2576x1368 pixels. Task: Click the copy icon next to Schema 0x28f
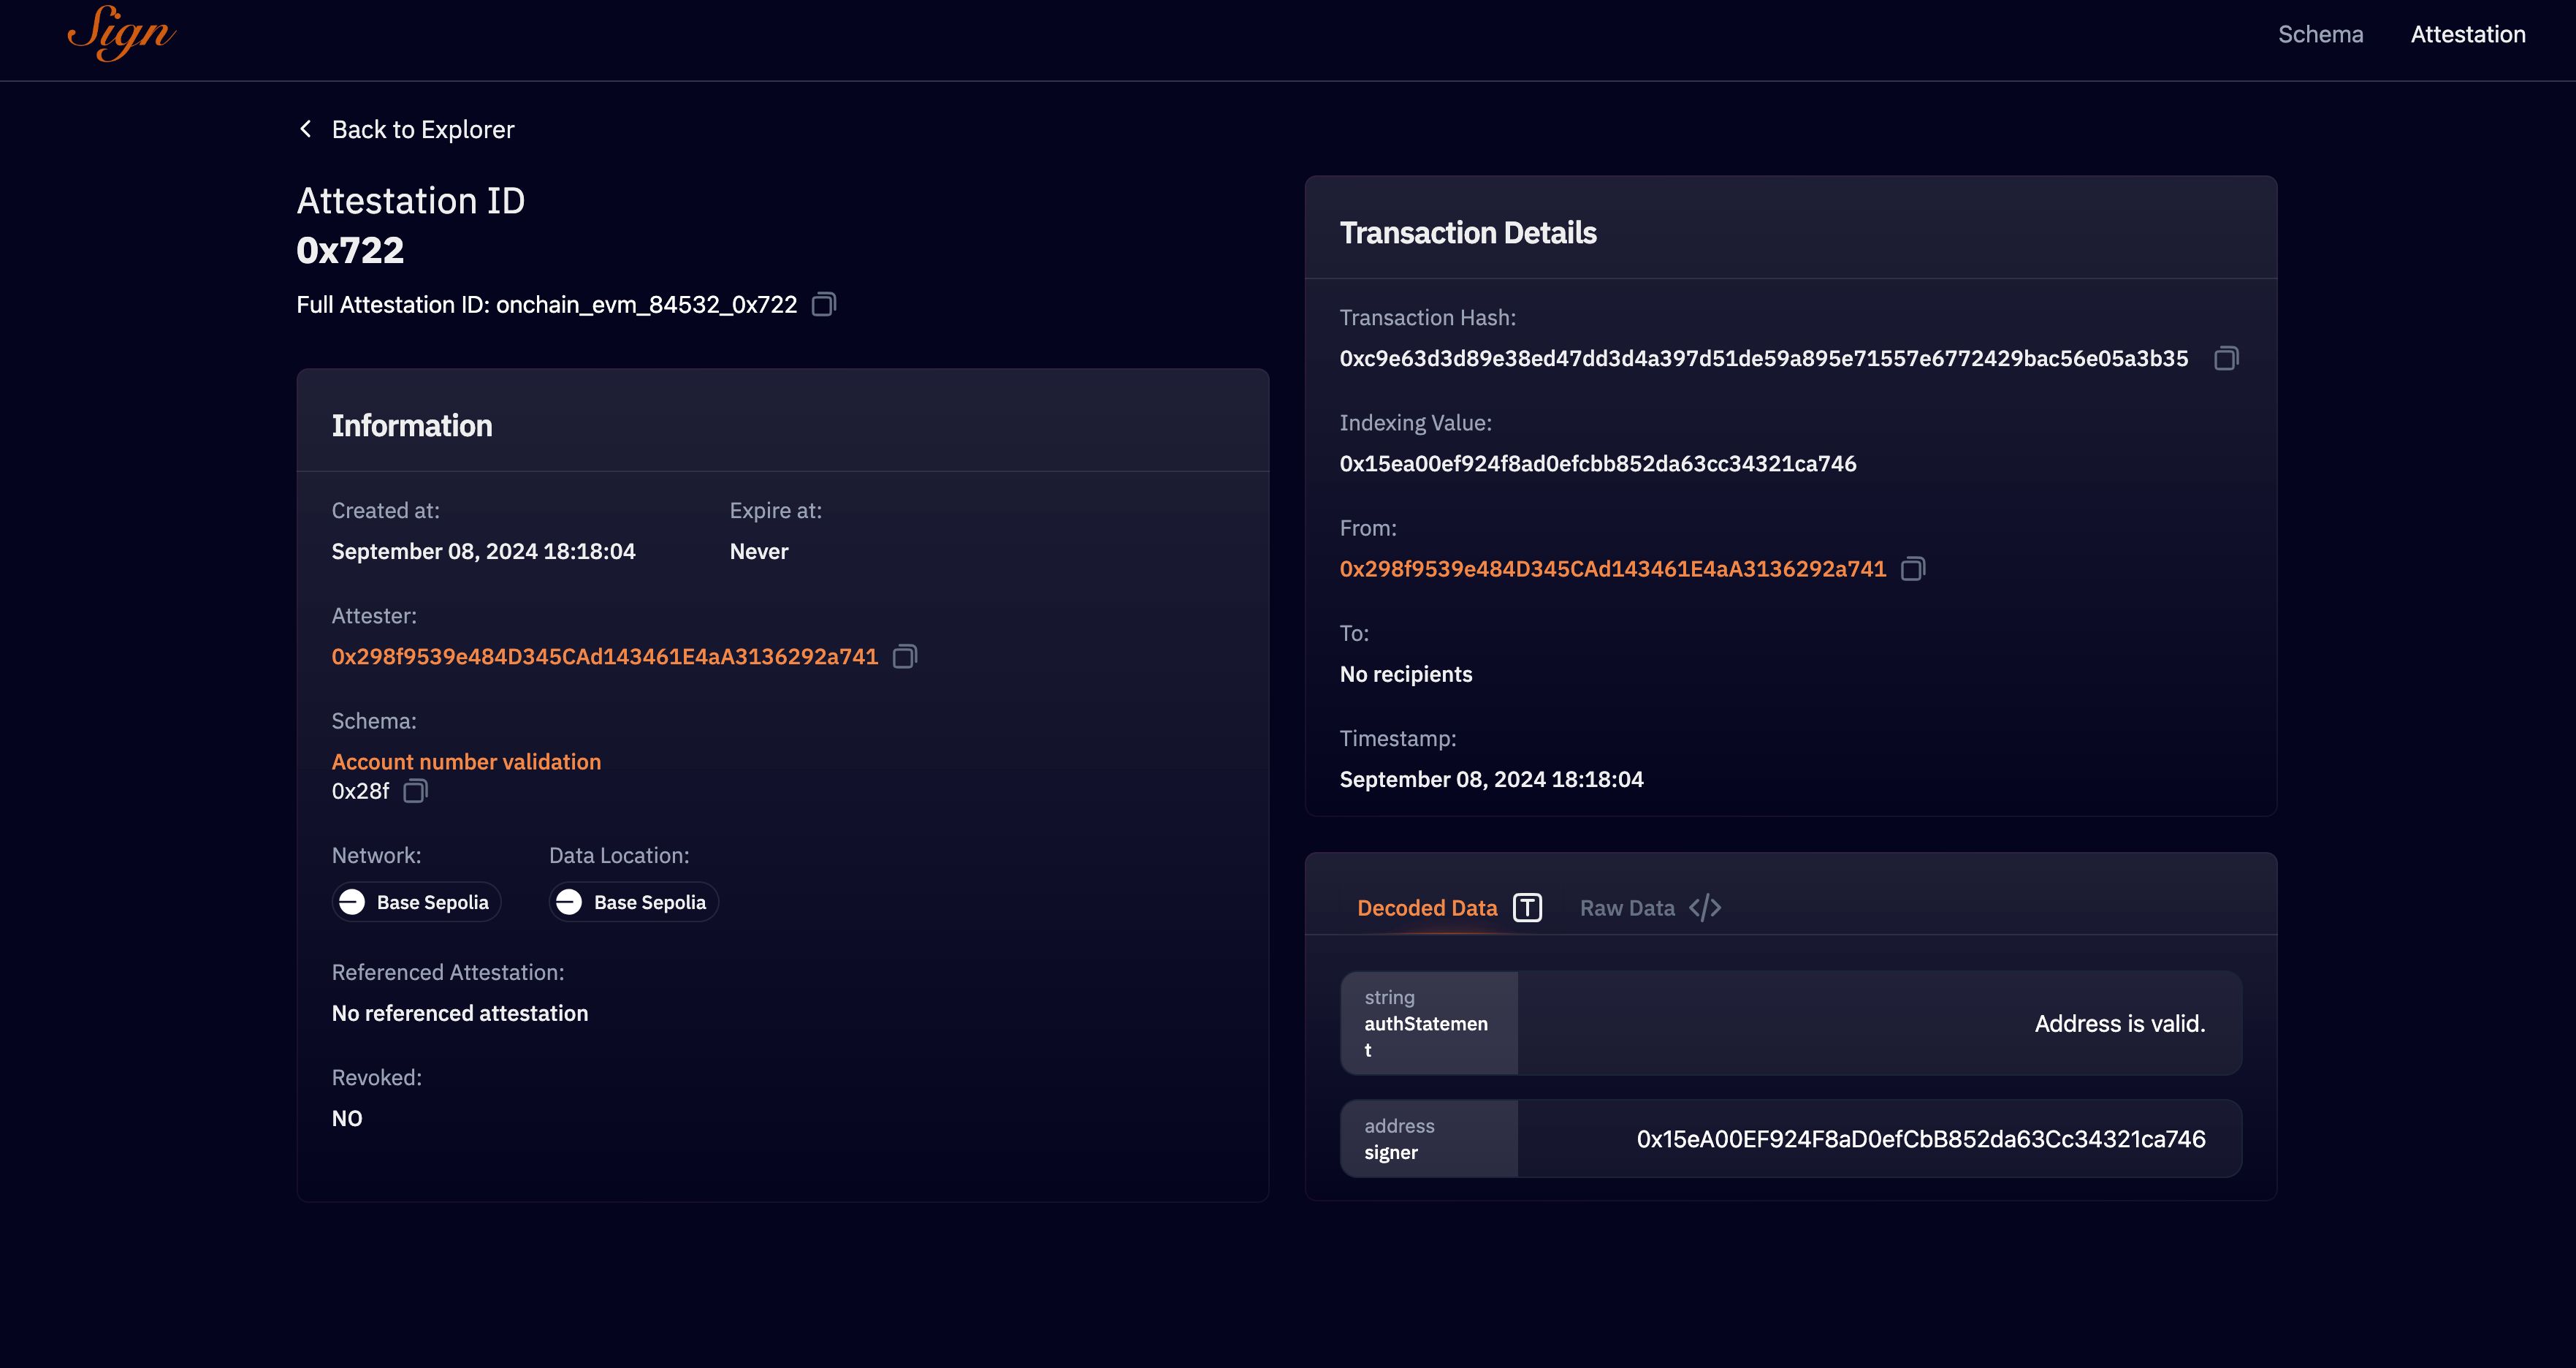(414, 788)
